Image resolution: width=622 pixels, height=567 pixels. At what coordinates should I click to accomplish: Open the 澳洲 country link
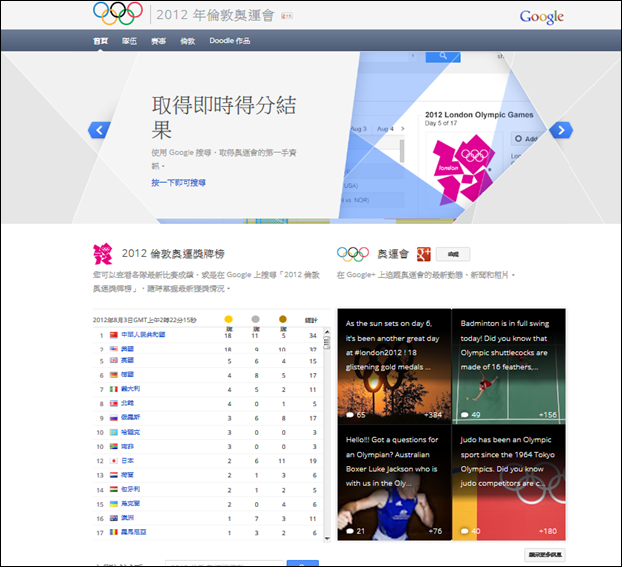(127, 518)
